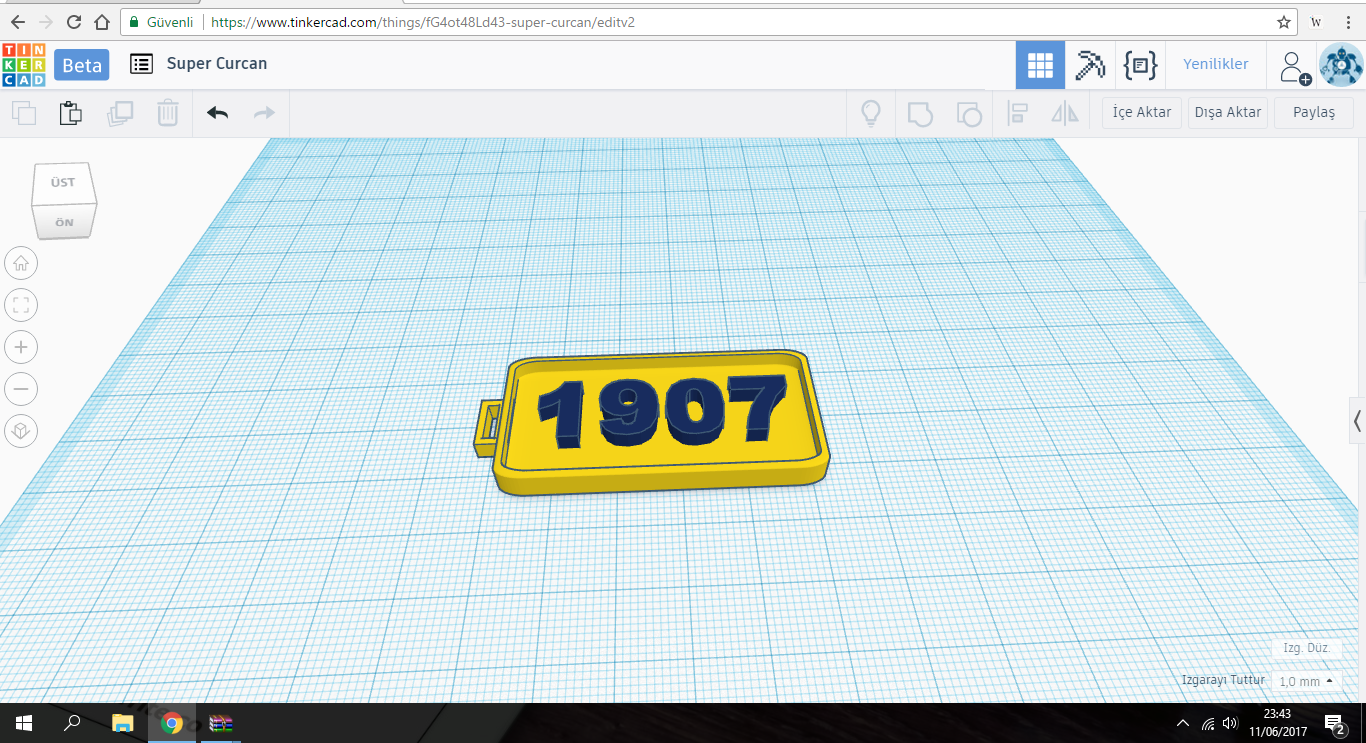This screenshot has height=743, width=1366.
Task: Click the Align tool icon
Action: click(1018, 113)
